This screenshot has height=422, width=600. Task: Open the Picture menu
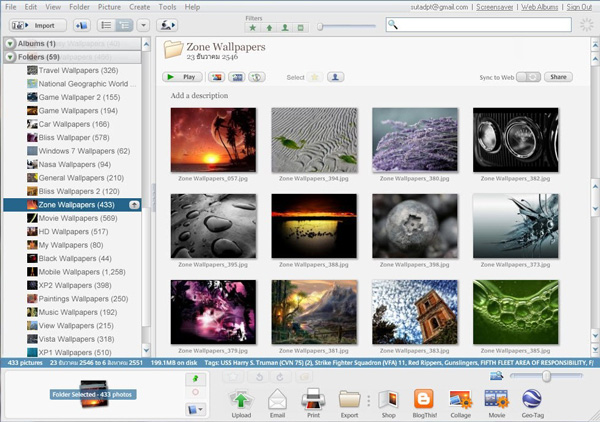109,7
